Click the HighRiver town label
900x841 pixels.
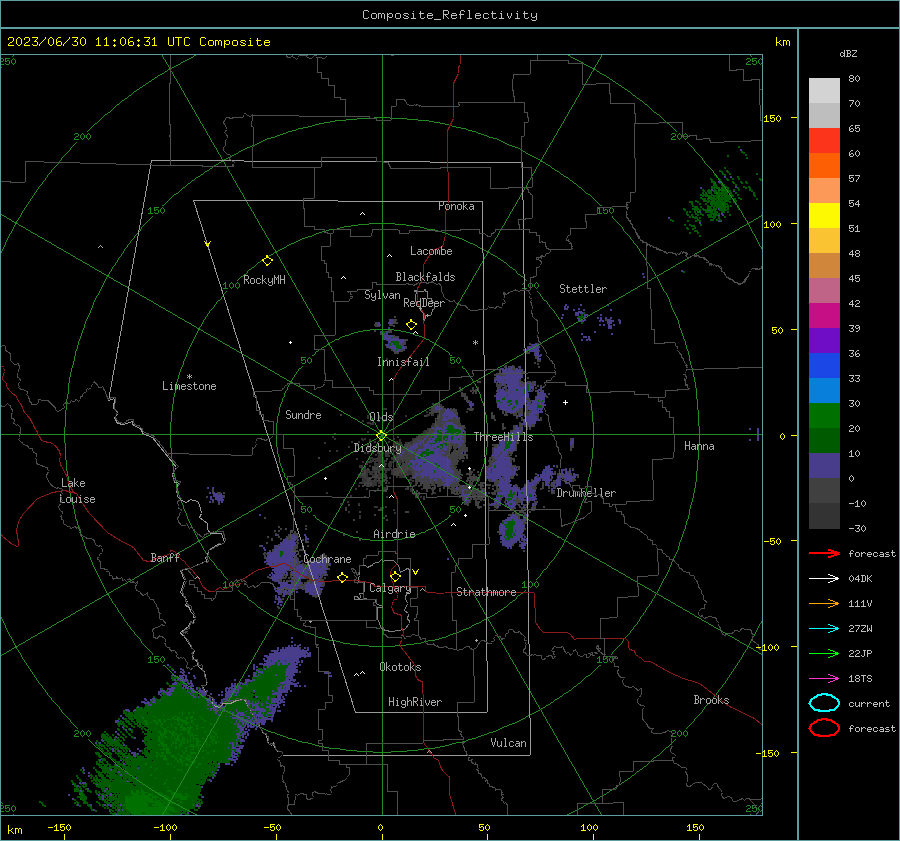(415, 702)
